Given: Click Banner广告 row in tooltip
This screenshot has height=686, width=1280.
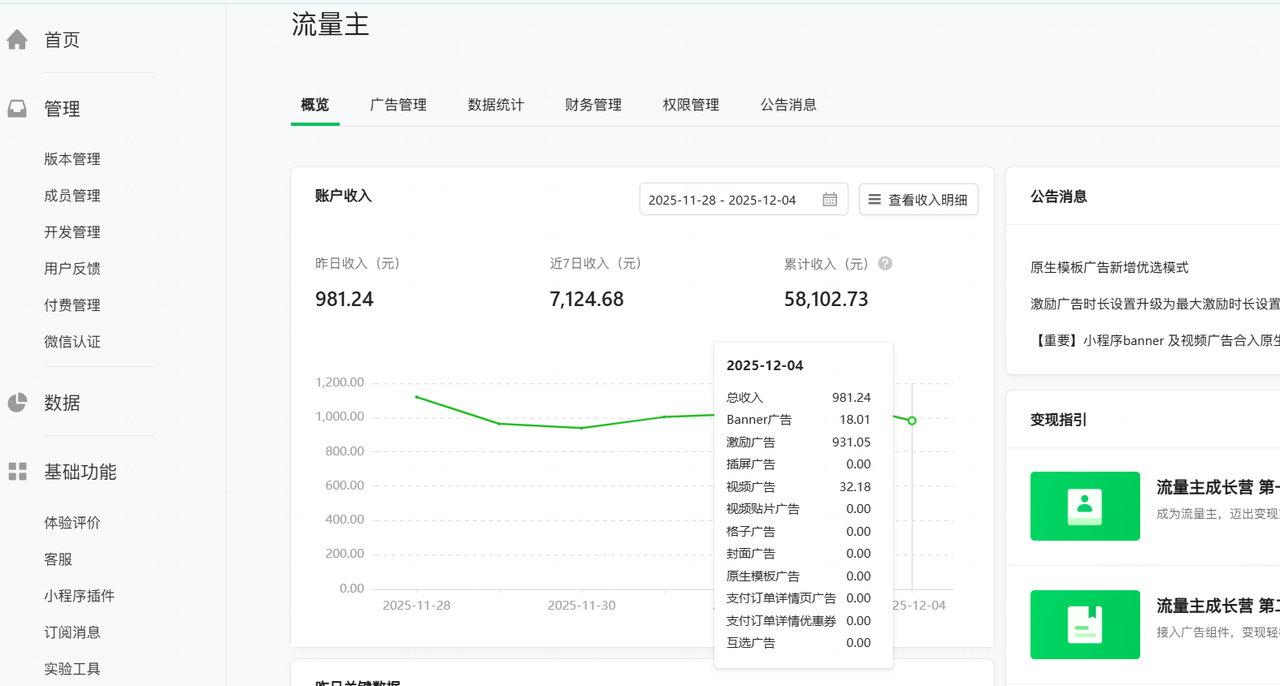Looking at the screenshot, I should point(798,420).
